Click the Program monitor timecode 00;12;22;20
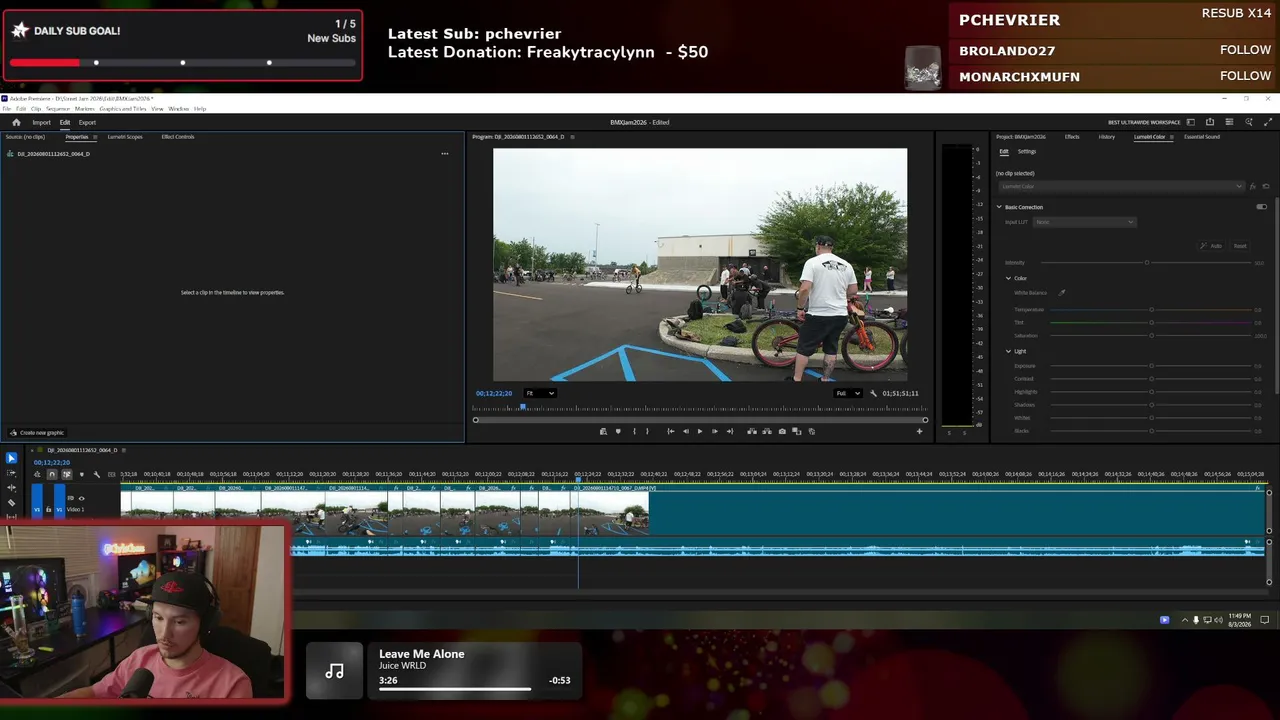This screenshot has width=1280, height=720. click(494, 393)
